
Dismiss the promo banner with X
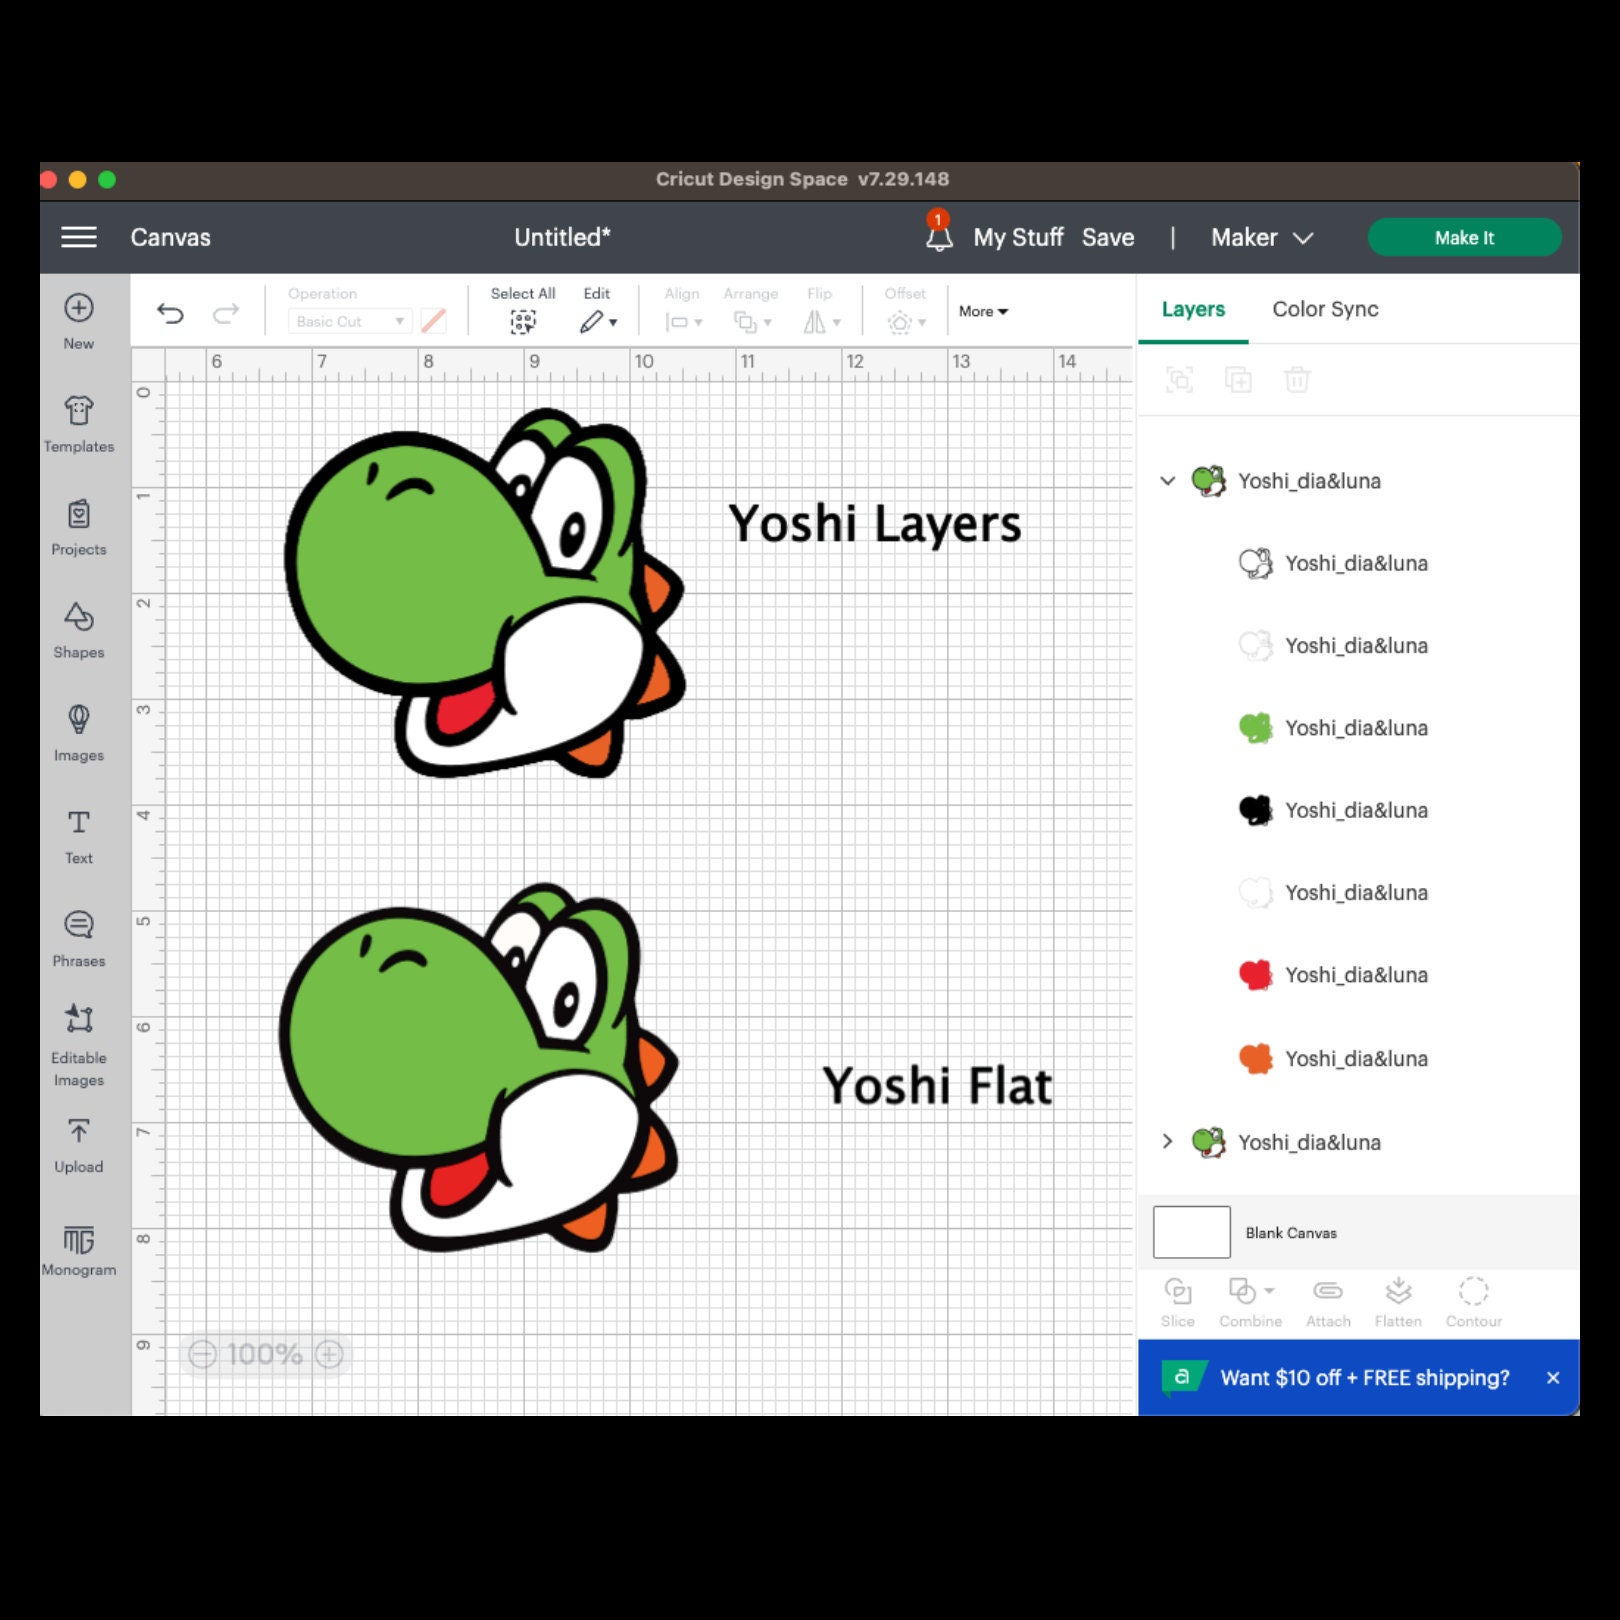coord(1553,1377)
